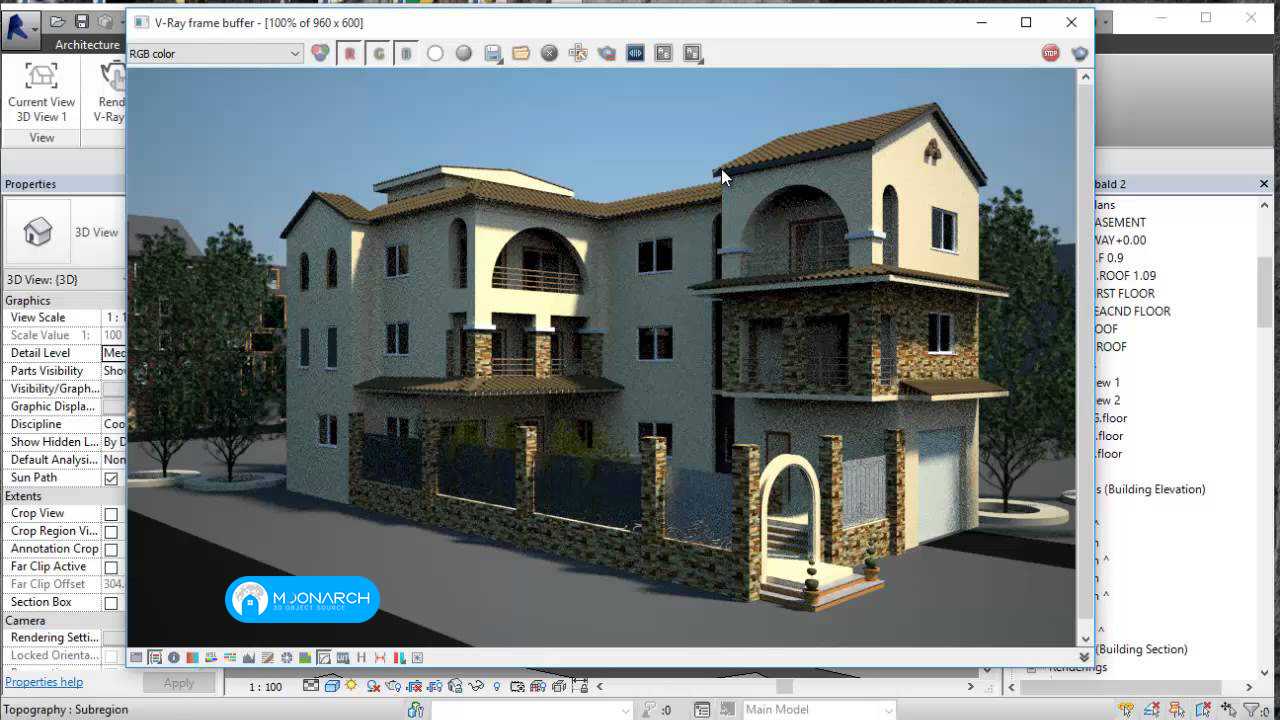Stop the V-Ray render

pos(1050,54)
